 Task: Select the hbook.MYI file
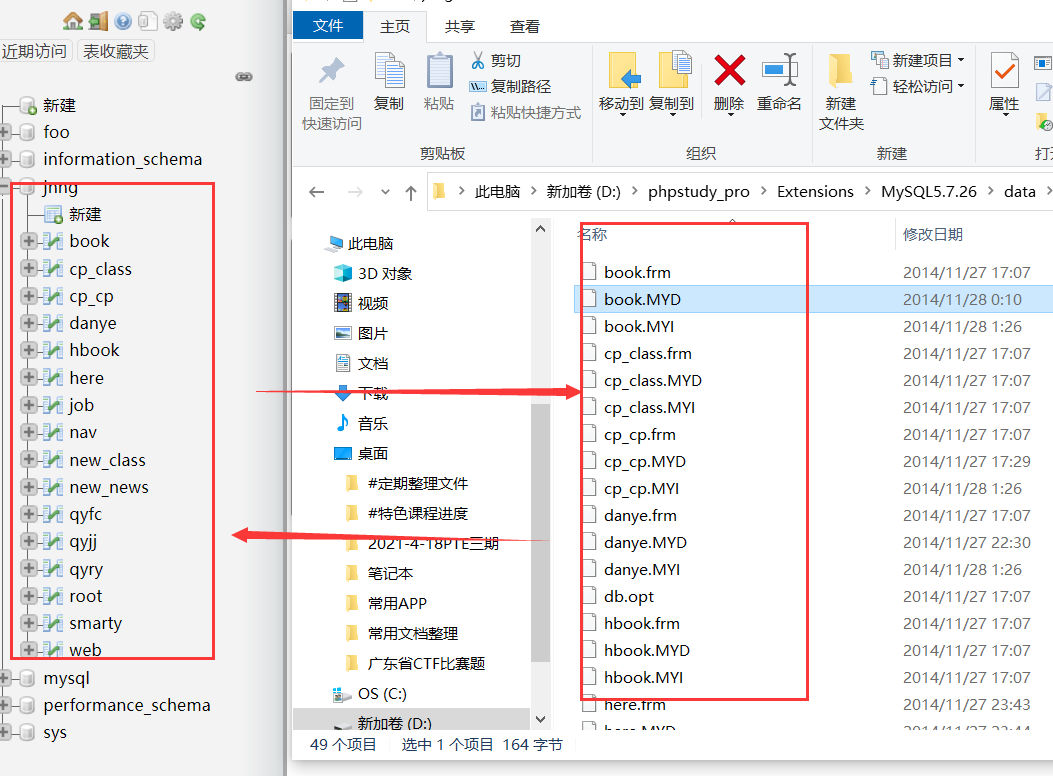coord(643,677)
